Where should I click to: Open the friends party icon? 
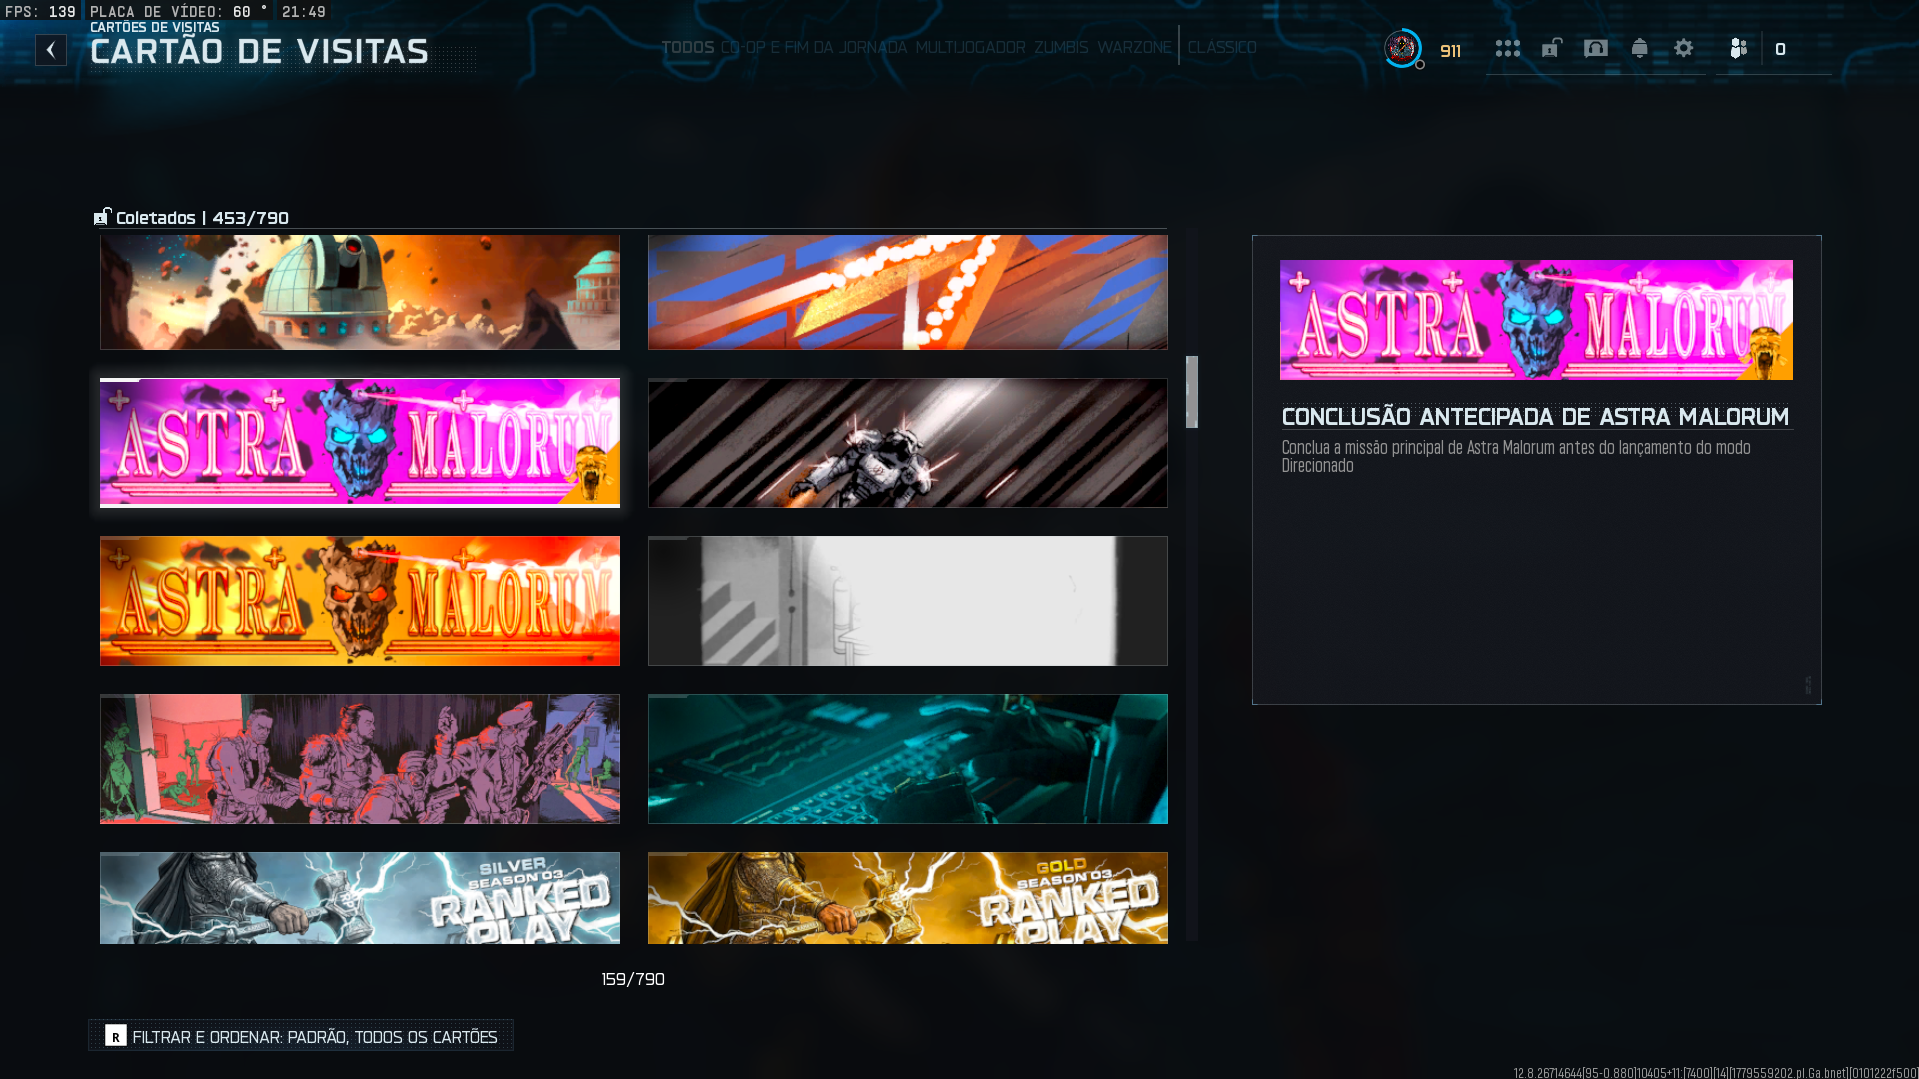point(1738,48)
